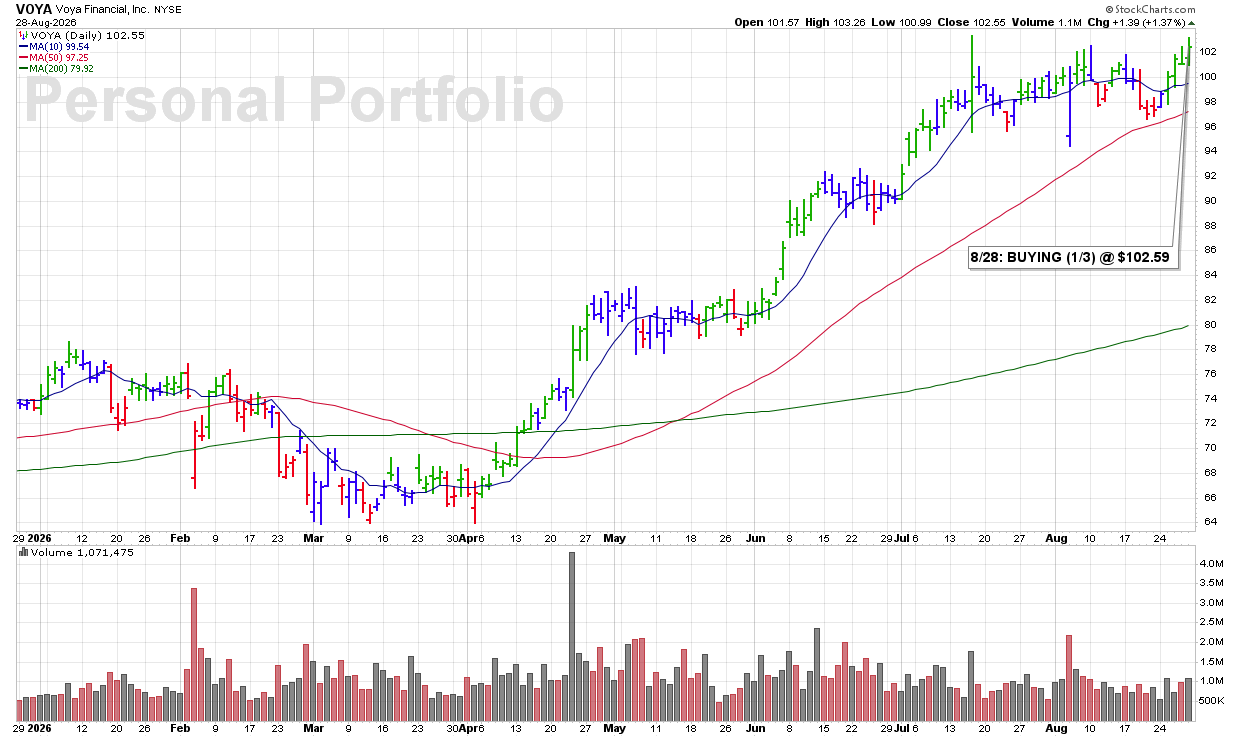Click the price bar icon beside VOYA (Daily)
Image resolution: width=1240 pixels, height=737 pixels.
click(23, 36)
